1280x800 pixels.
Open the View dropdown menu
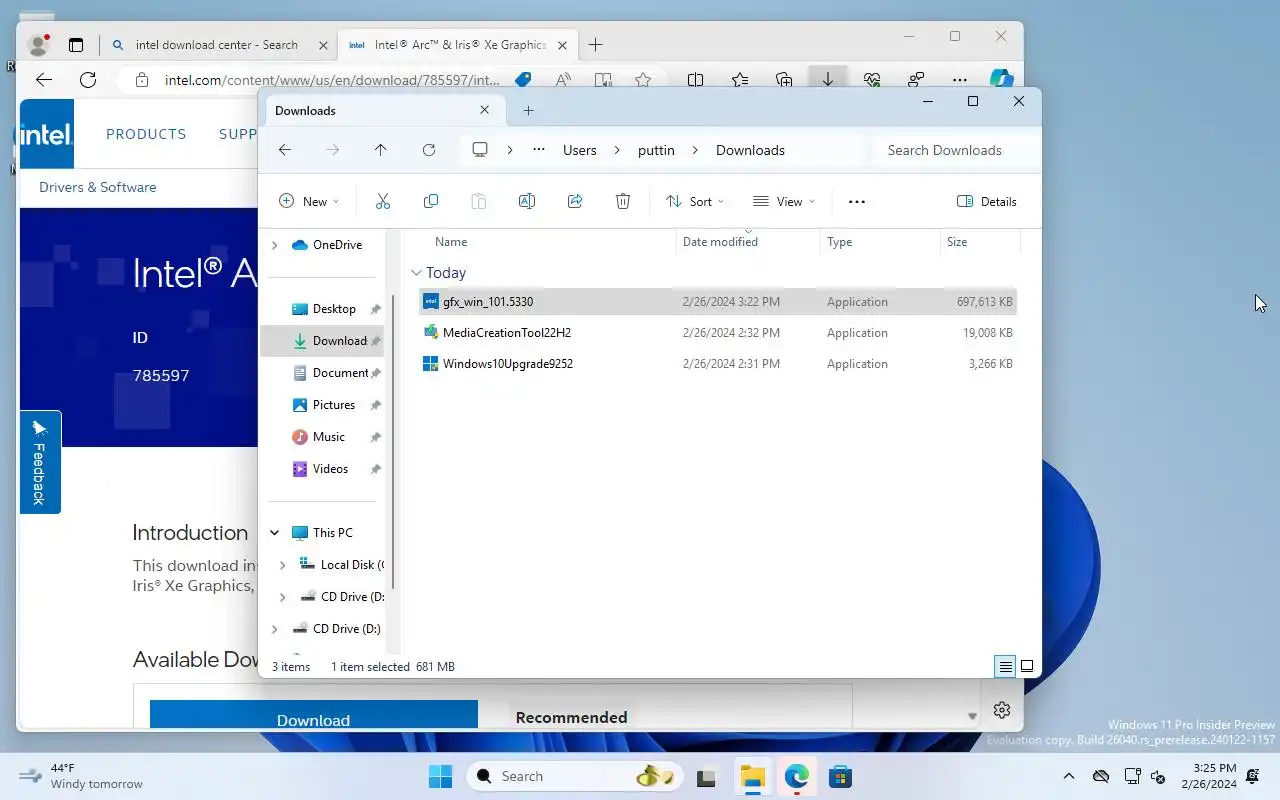[784, 201]
